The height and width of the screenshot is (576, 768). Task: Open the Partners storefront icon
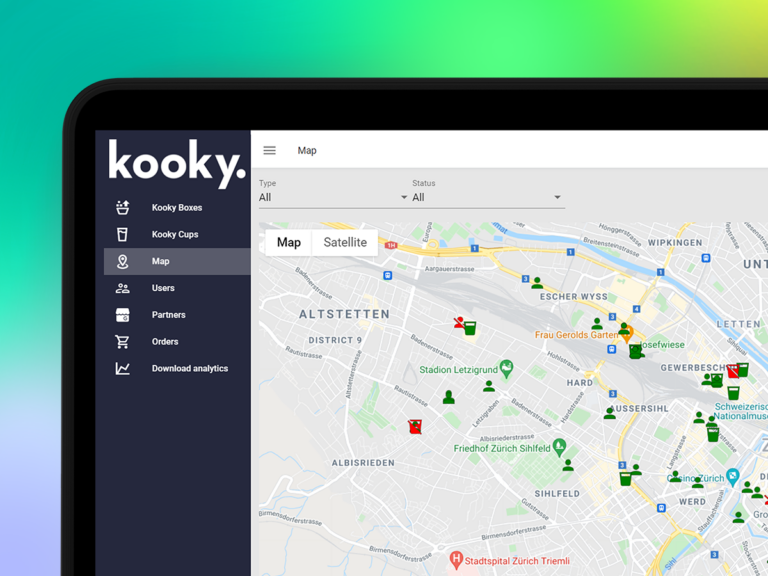[x=122, y=315]
